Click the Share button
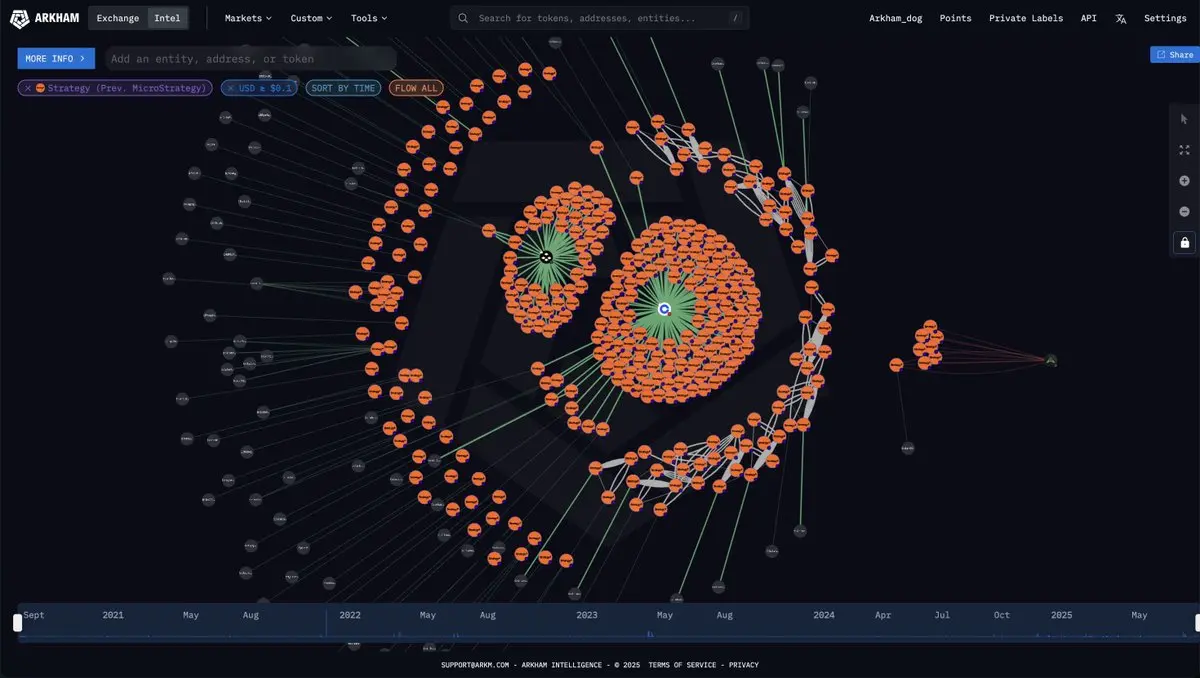Image resolution: width=1200 pixels, height=678 pixels. click(x=1175, y=55)
